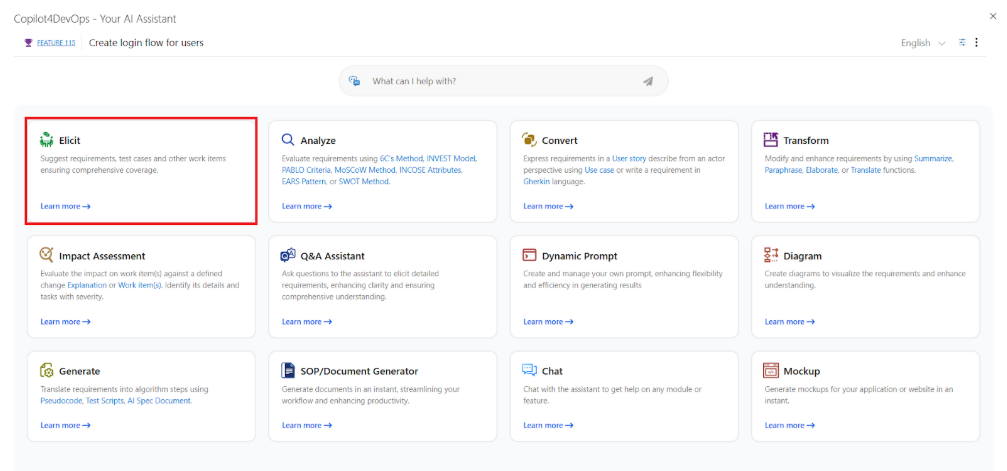The width and height of the screenshot is (1007, 471).
Task: Click the Elicit card title
Action: (69, 140)
